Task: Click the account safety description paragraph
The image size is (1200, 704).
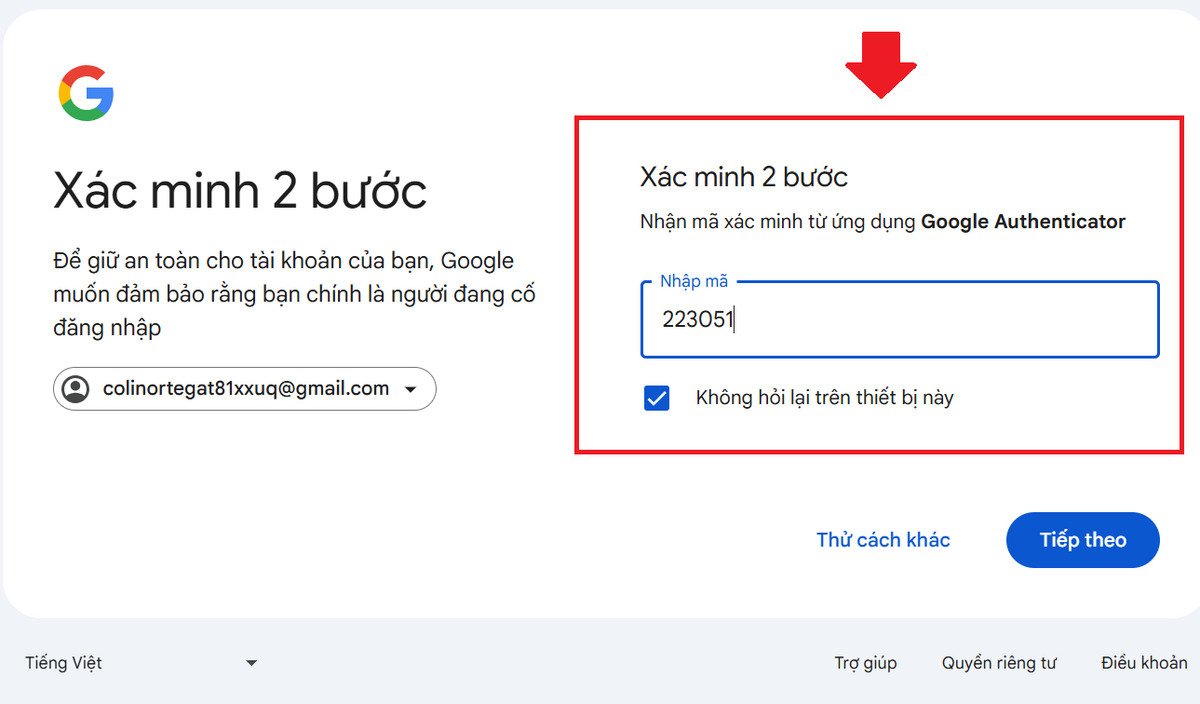Action: pos(294,294)
